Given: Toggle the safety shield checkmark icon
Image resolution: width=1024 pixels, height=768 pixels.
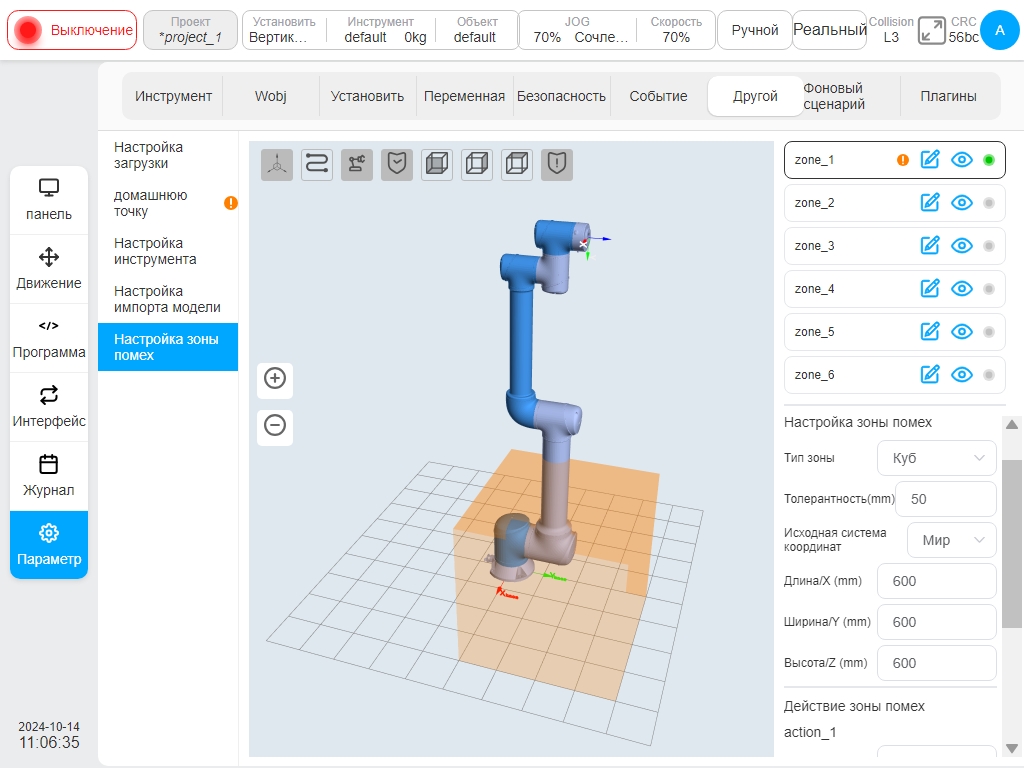Looking at the screenshot, I should [396, 164].
